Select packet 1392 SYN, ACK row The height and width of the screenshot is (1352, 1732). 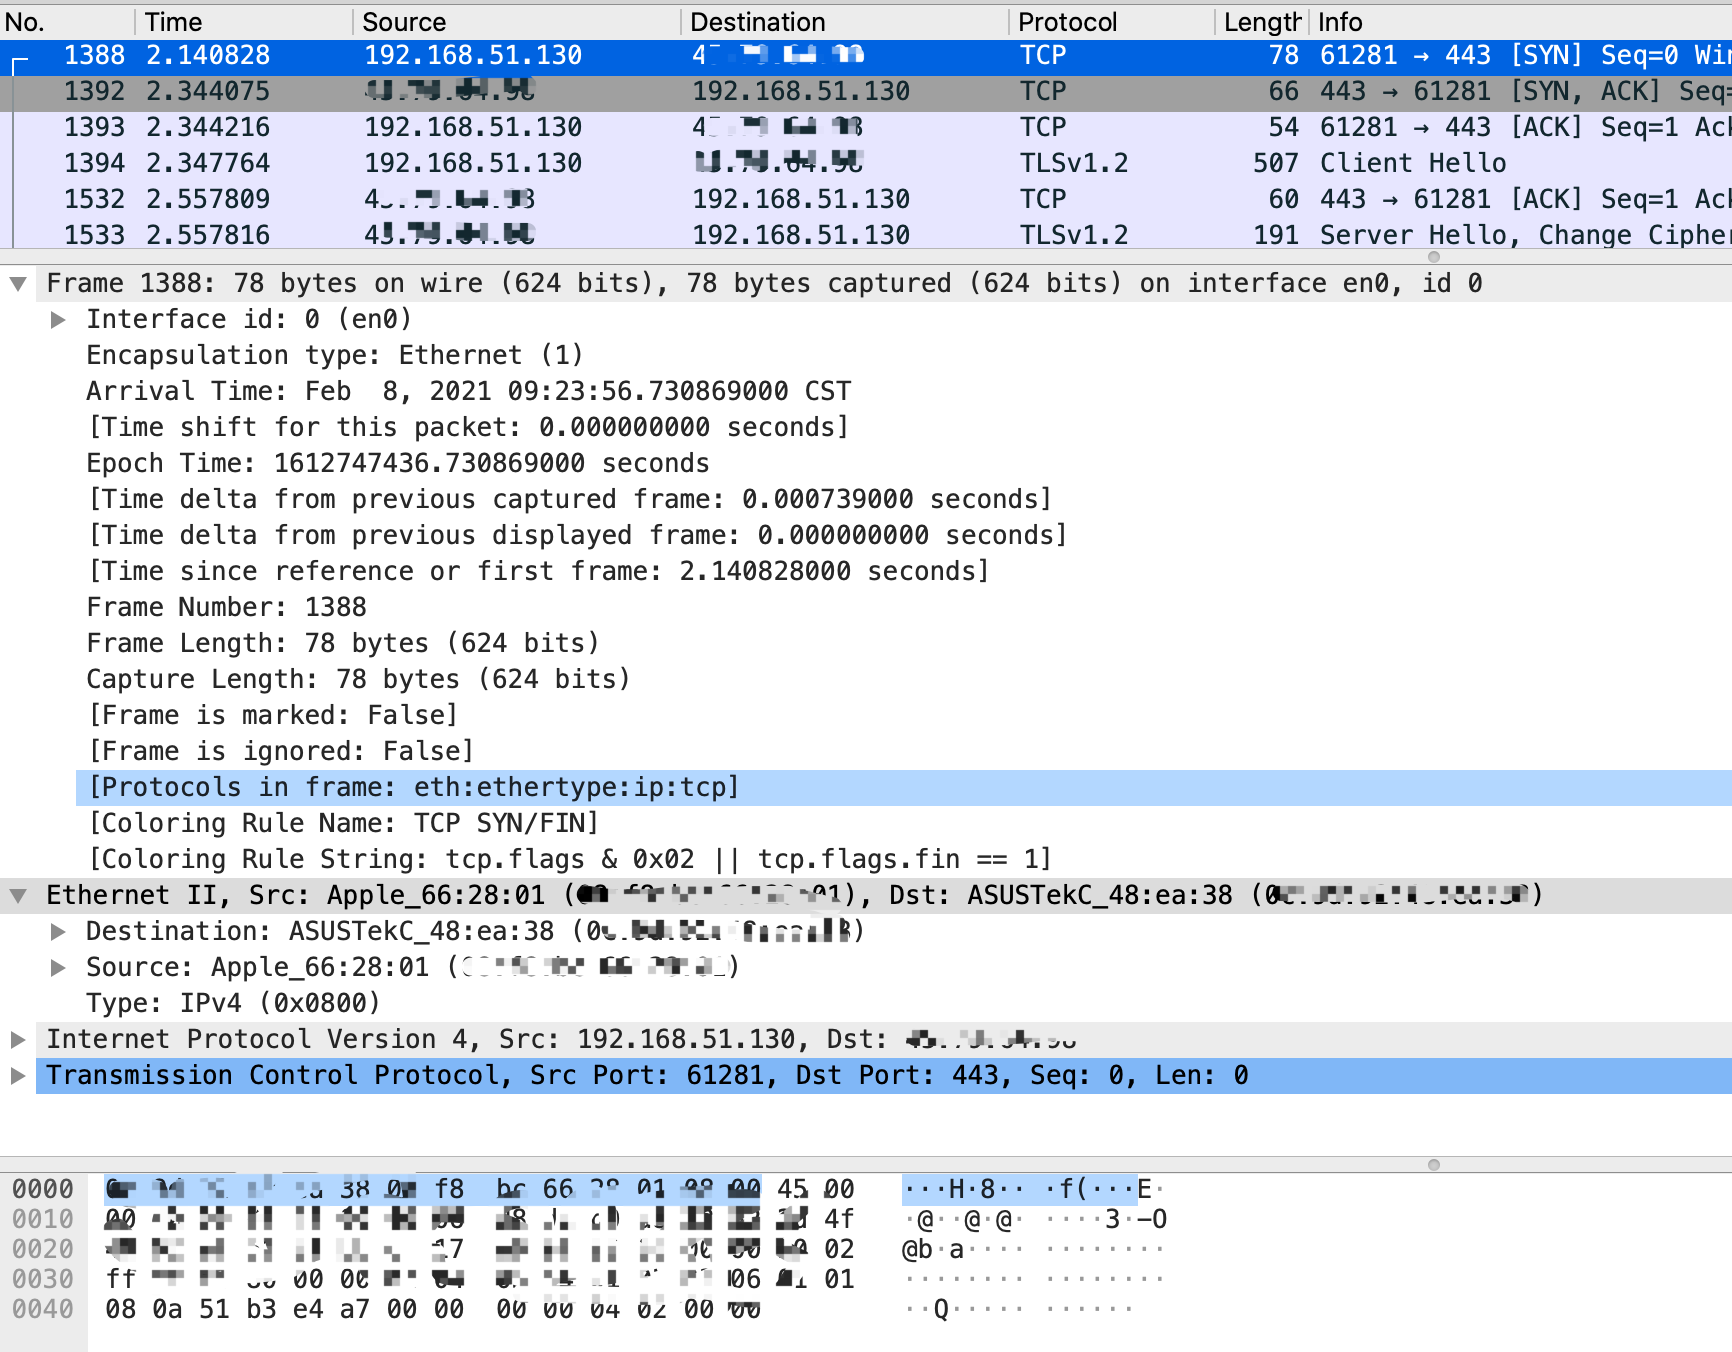pyautogui.click(x=866, y=92)
